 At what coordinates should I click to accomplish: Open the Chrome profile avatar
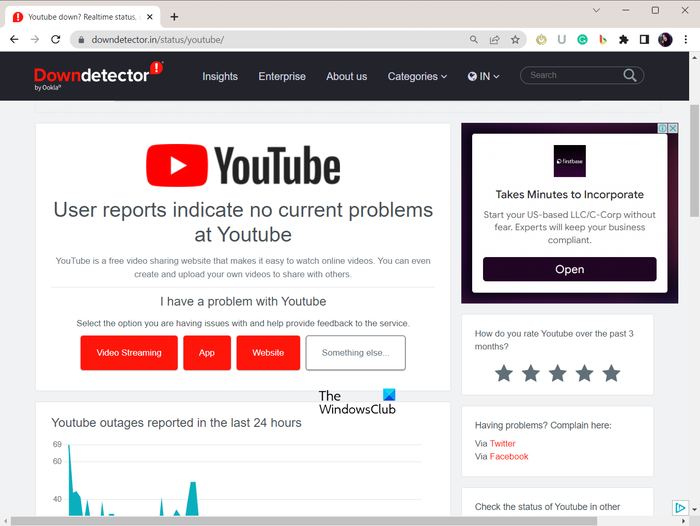coord(665,40)
